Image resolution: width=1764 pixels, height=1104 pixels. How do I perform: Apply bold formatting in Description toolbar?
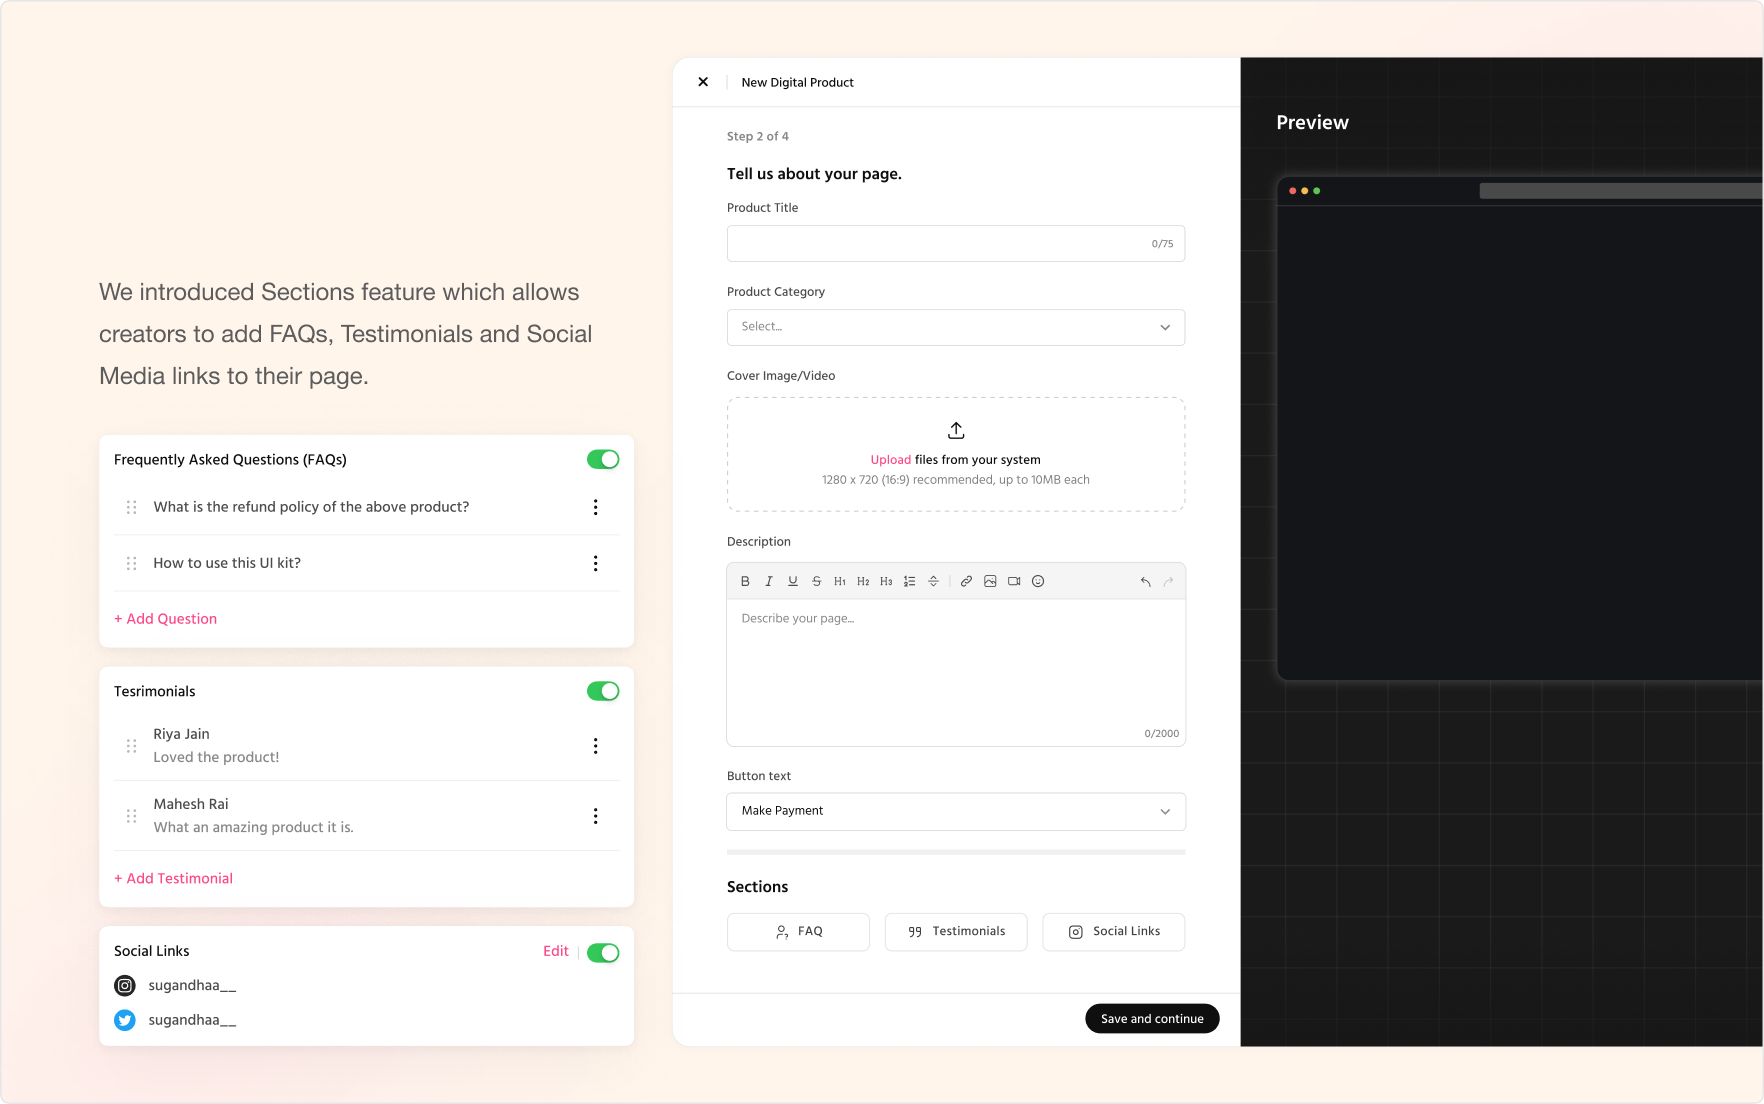pyautogui.click(x=745, y=581)
